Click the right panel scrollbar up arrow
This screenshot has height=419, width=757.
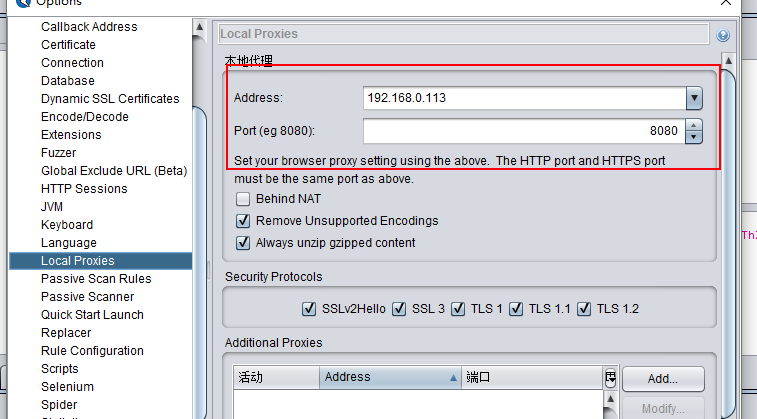pyautogui.click(x=729, y=61)
